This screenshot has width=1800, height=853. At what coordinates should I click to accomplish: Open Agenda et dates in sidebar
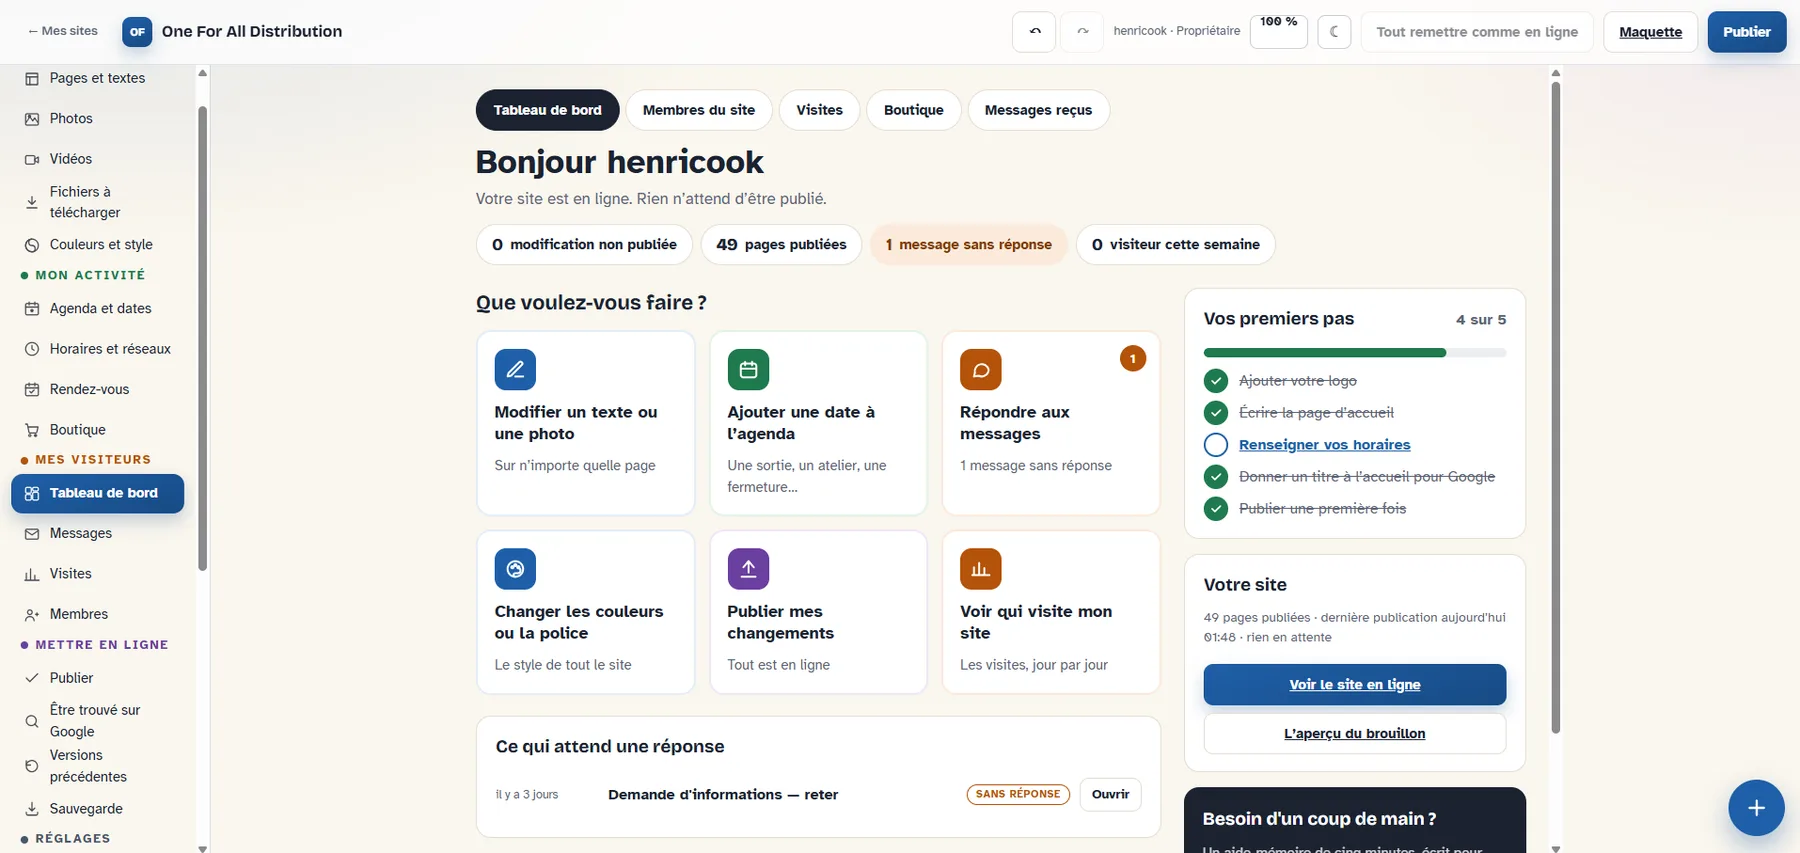(x=98, y=309)
